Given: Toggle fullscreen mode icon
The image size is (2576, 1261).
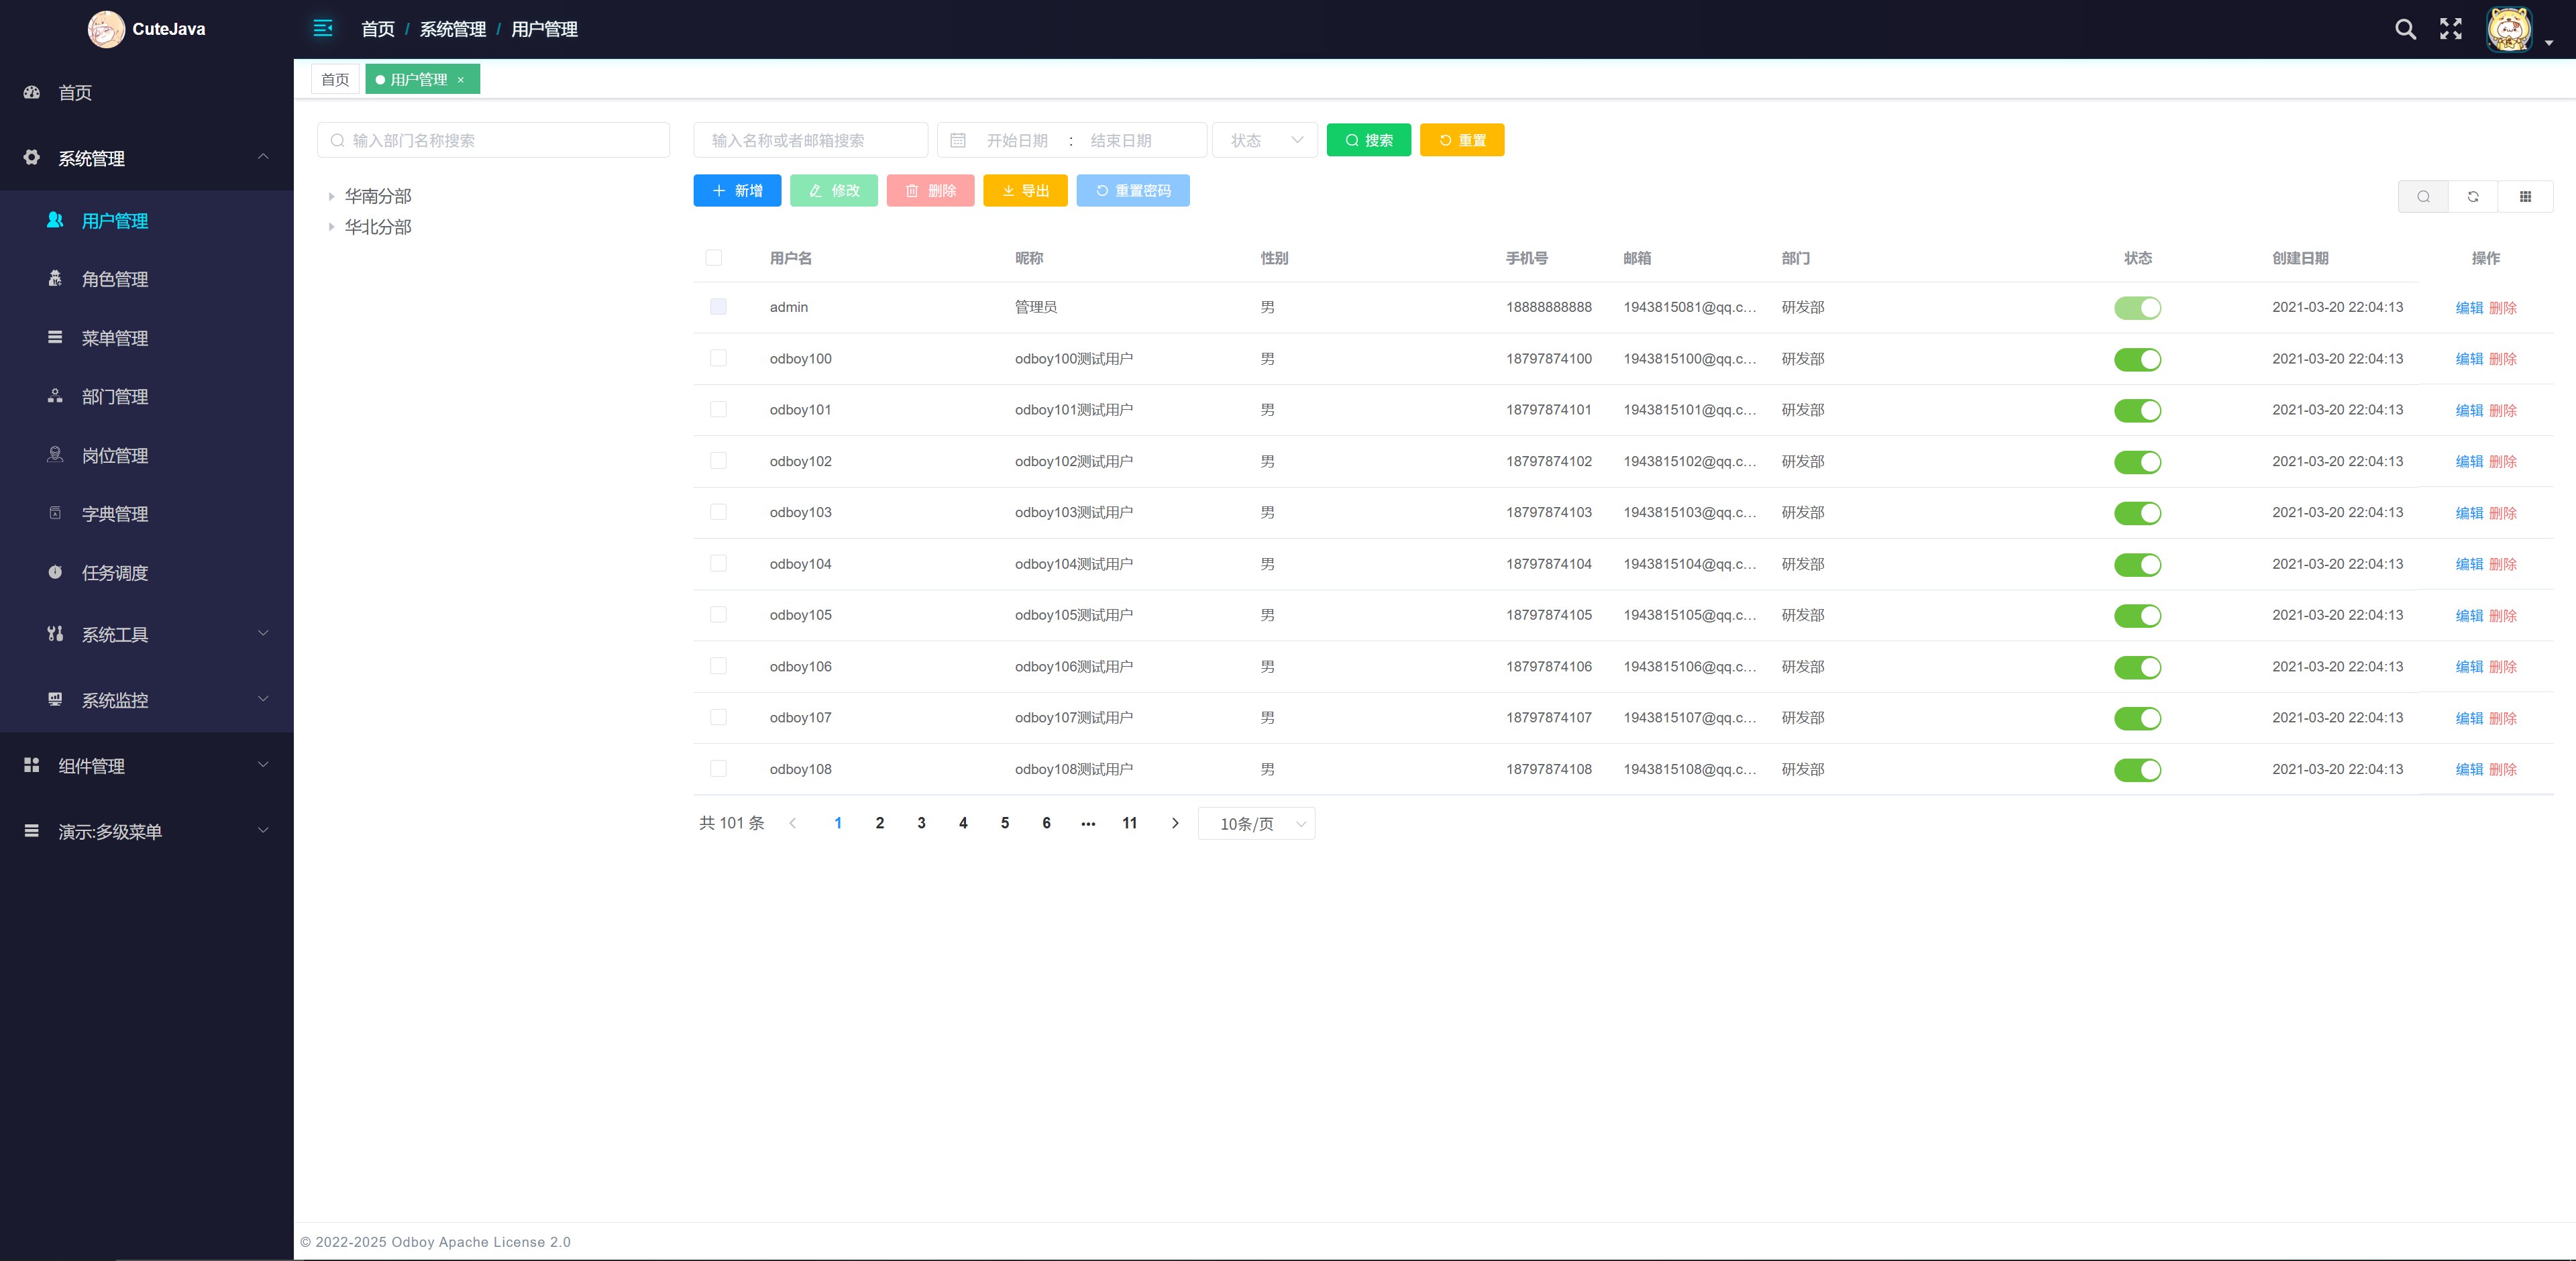Looking at the screenshot, I should click(2450, 29).
